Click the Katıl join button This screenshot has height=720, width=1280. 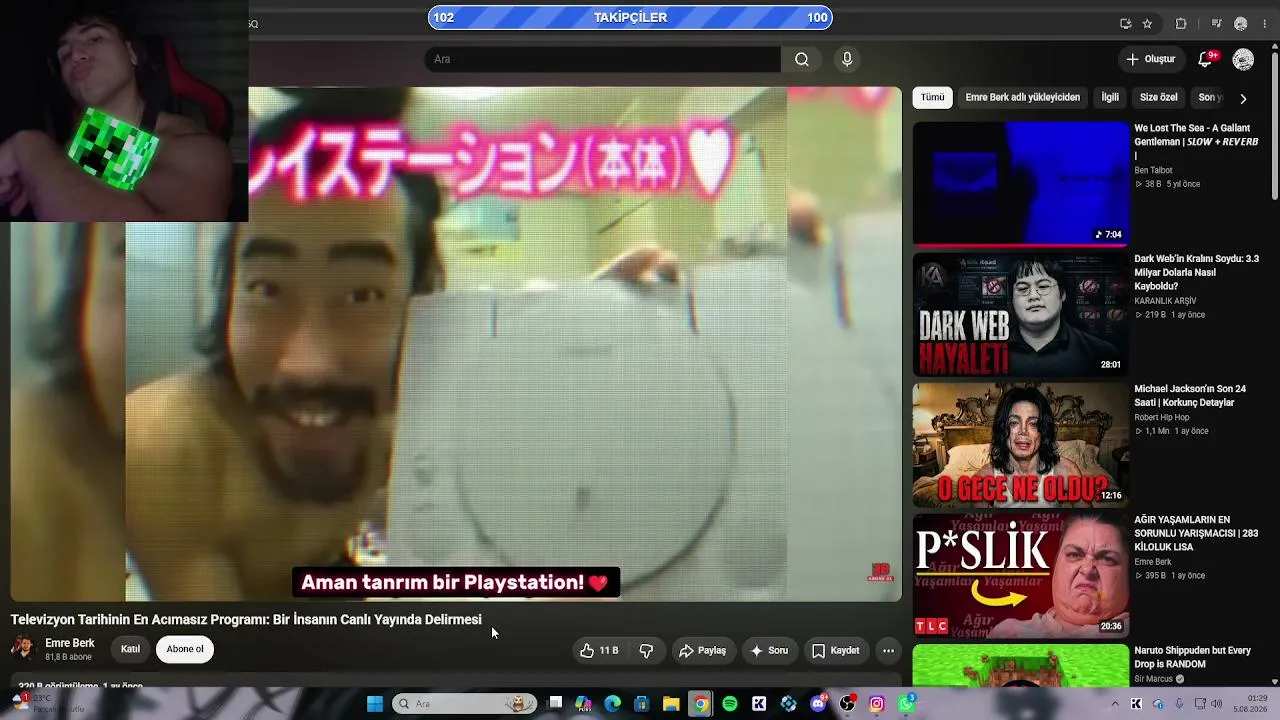tap(130, 649)
